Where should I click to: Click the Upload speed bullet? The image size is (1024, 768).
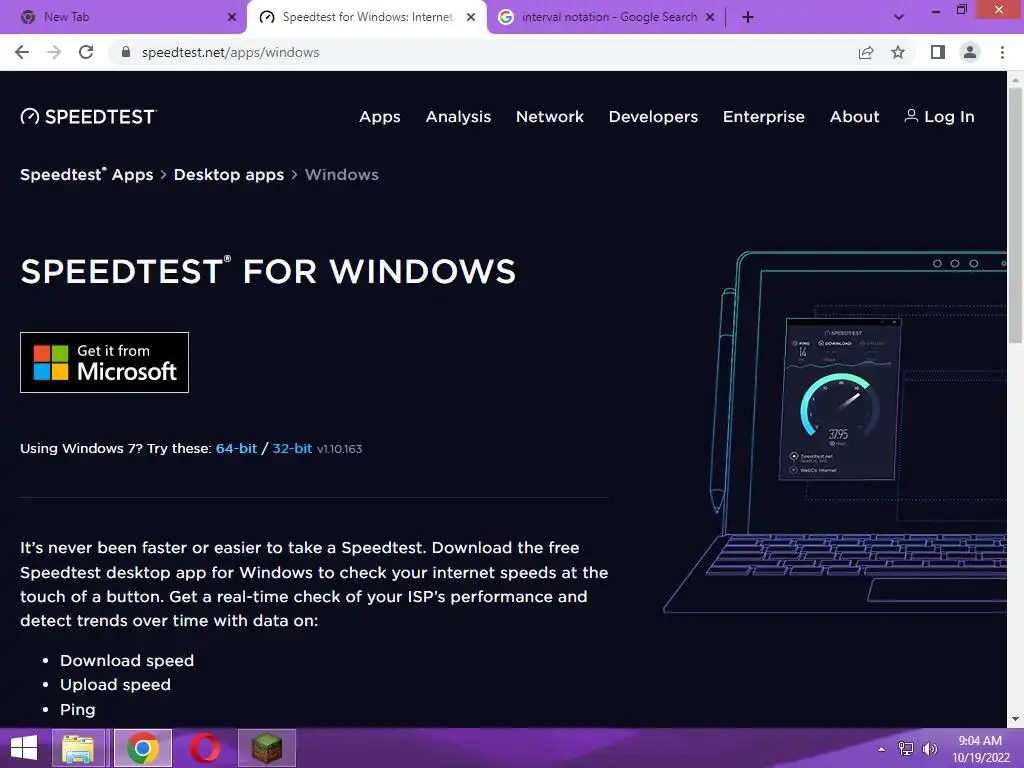(x=115, y=684)
